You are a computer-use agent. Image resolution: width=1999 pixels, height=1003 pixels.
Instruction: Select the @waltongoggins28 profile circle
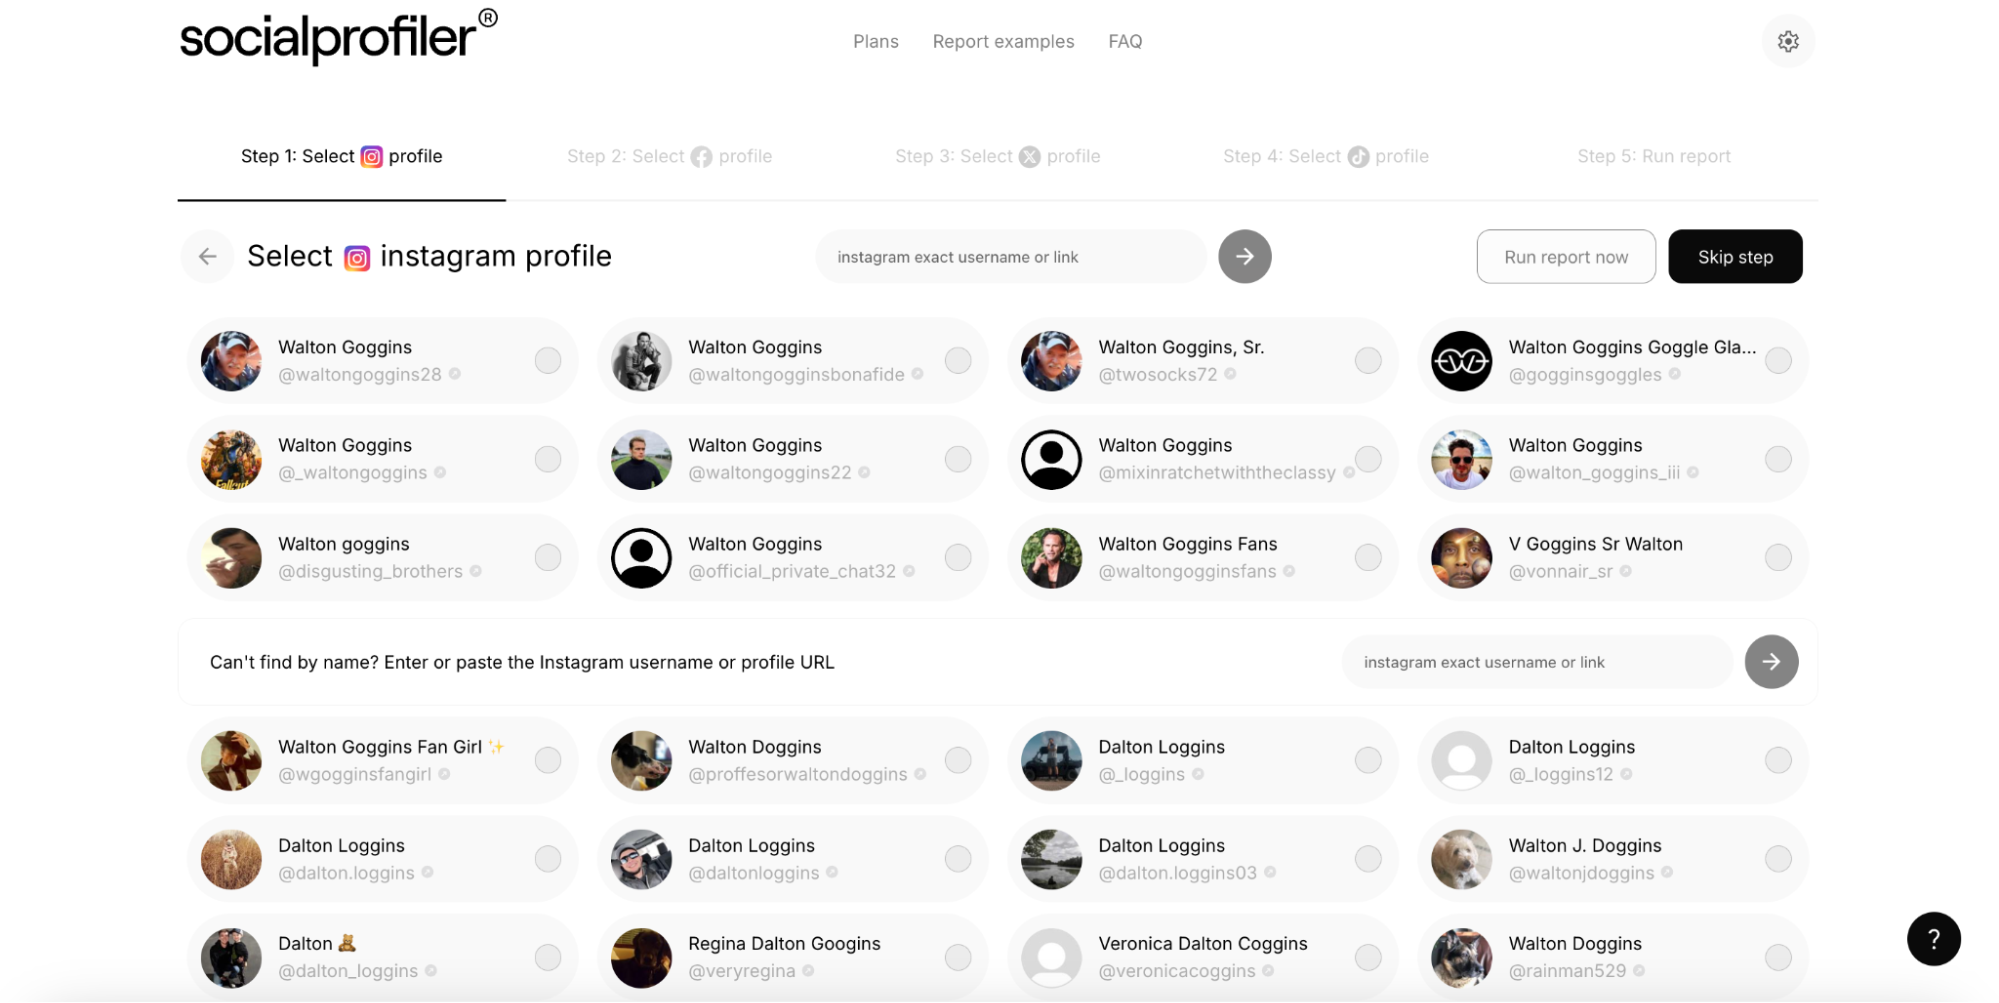(548, 360)
